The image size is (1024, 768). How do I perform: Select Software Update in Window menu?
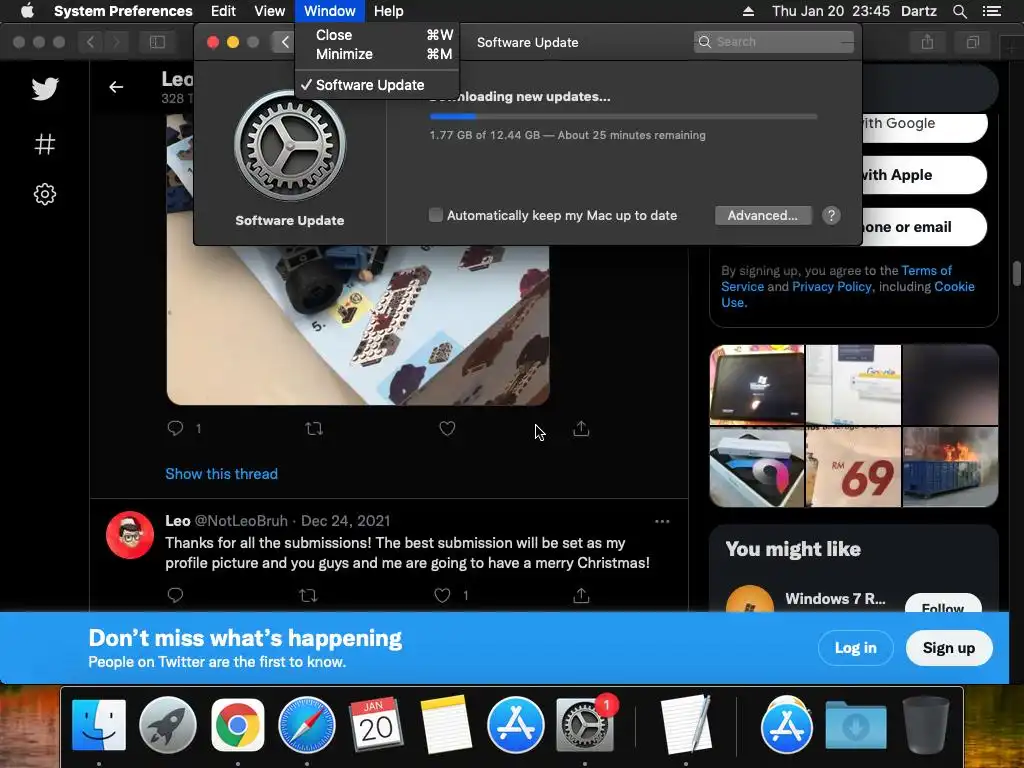tap(377, 85)
